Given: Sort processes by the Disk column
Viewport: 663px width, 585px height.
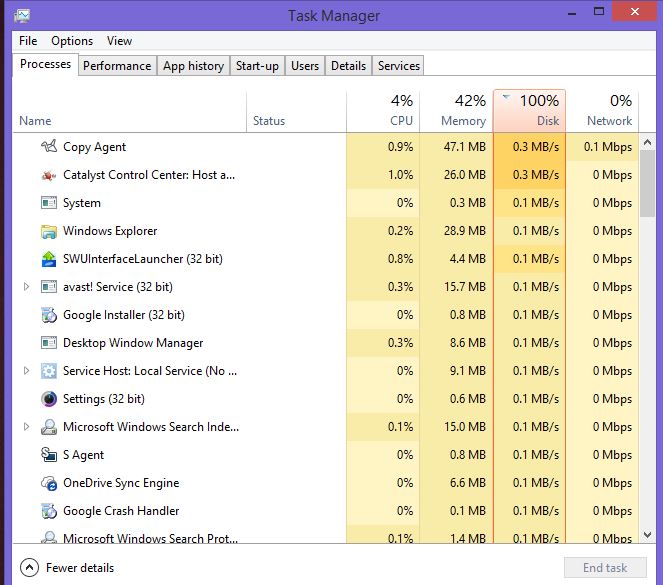Looking at the screenshot, I should [529, 111].
